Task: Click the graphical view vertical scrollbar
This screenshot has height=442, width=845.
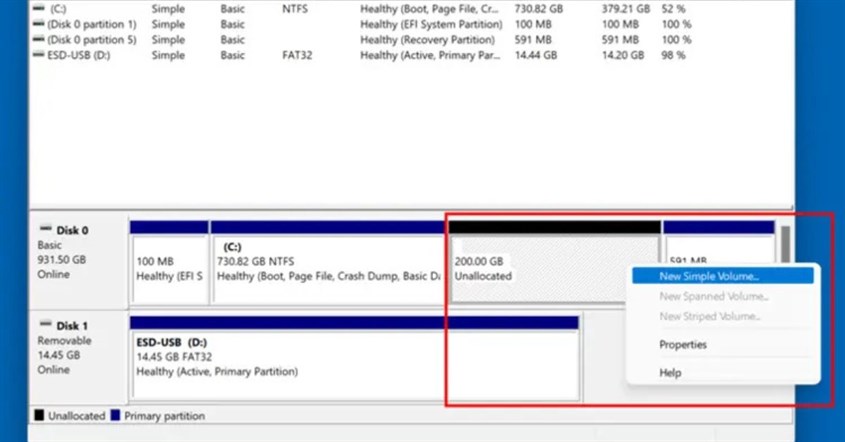Action: click(x=786, y=244)
